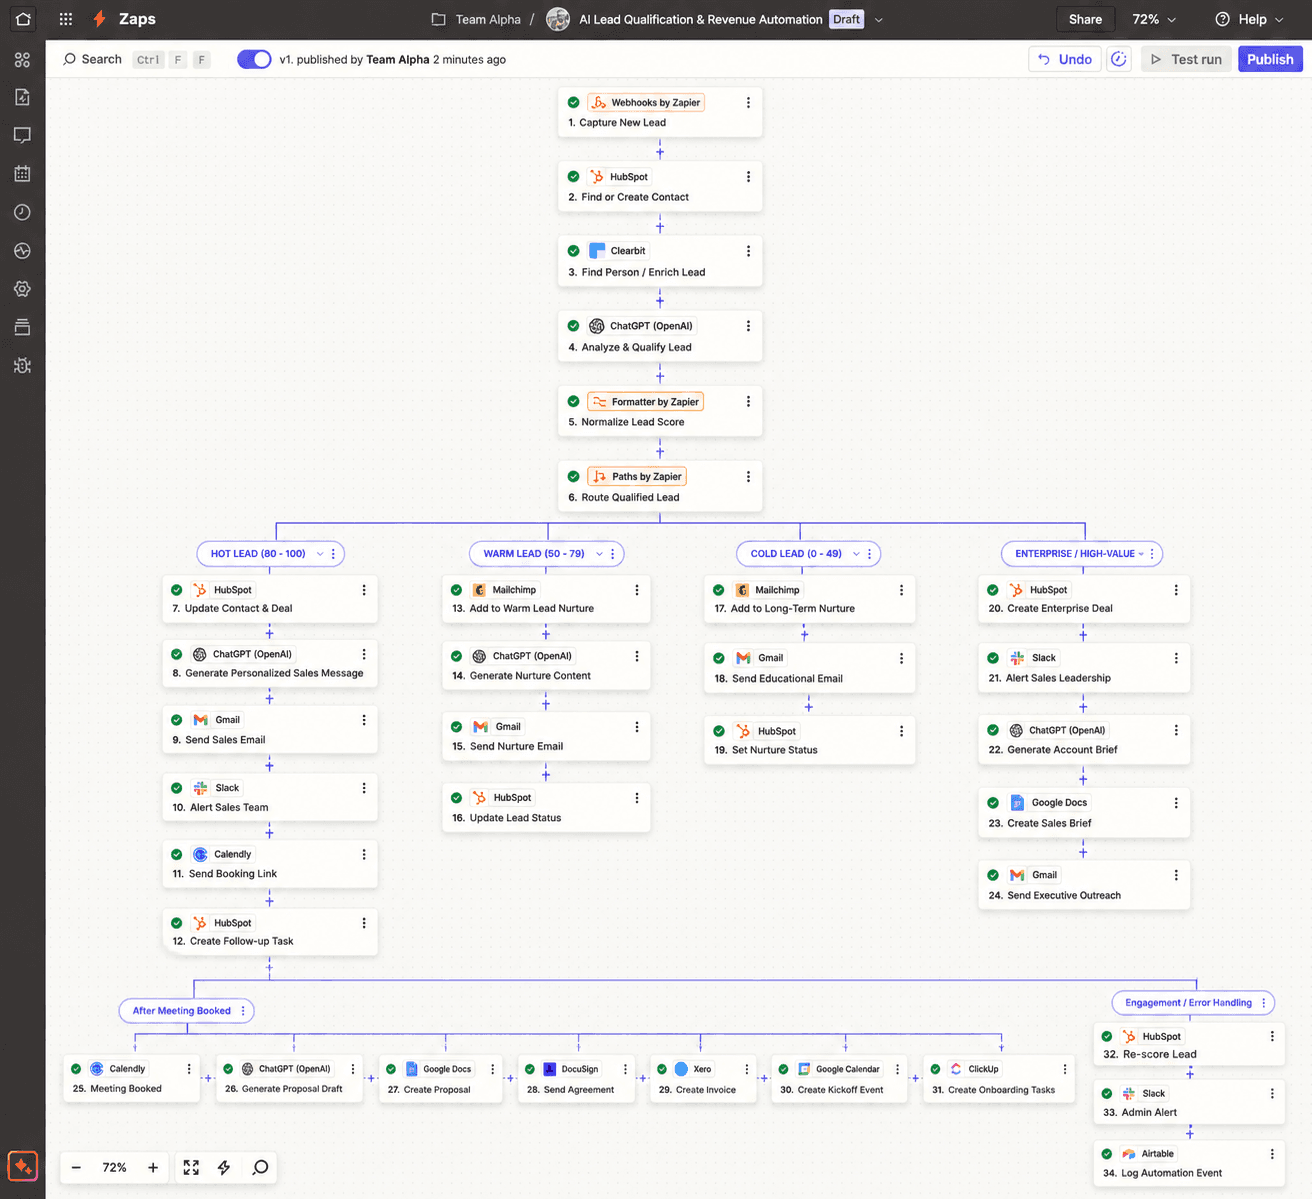The height and width of the screenshot is (1199, 1312).
Task: Click the Share button
Action: 1085,19
